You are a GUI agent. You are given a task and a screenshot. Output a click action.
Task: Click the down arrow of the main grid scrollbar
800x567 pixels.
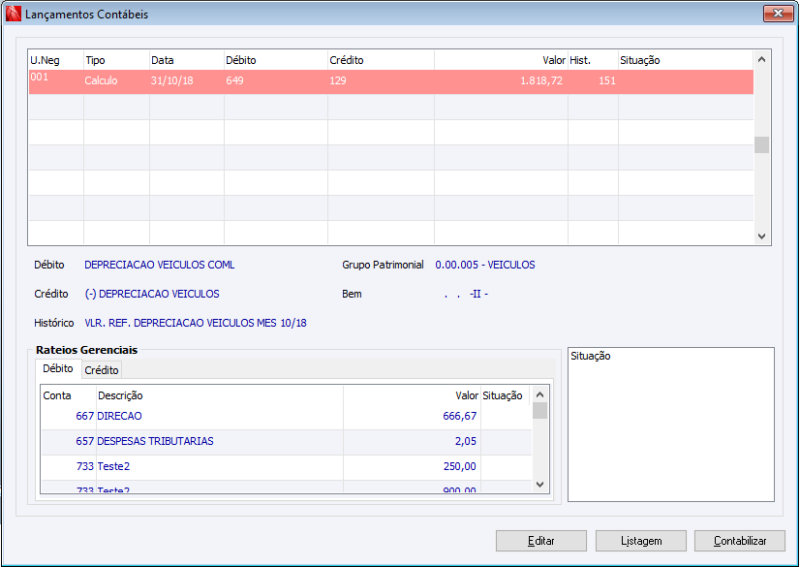click(762, 236)
